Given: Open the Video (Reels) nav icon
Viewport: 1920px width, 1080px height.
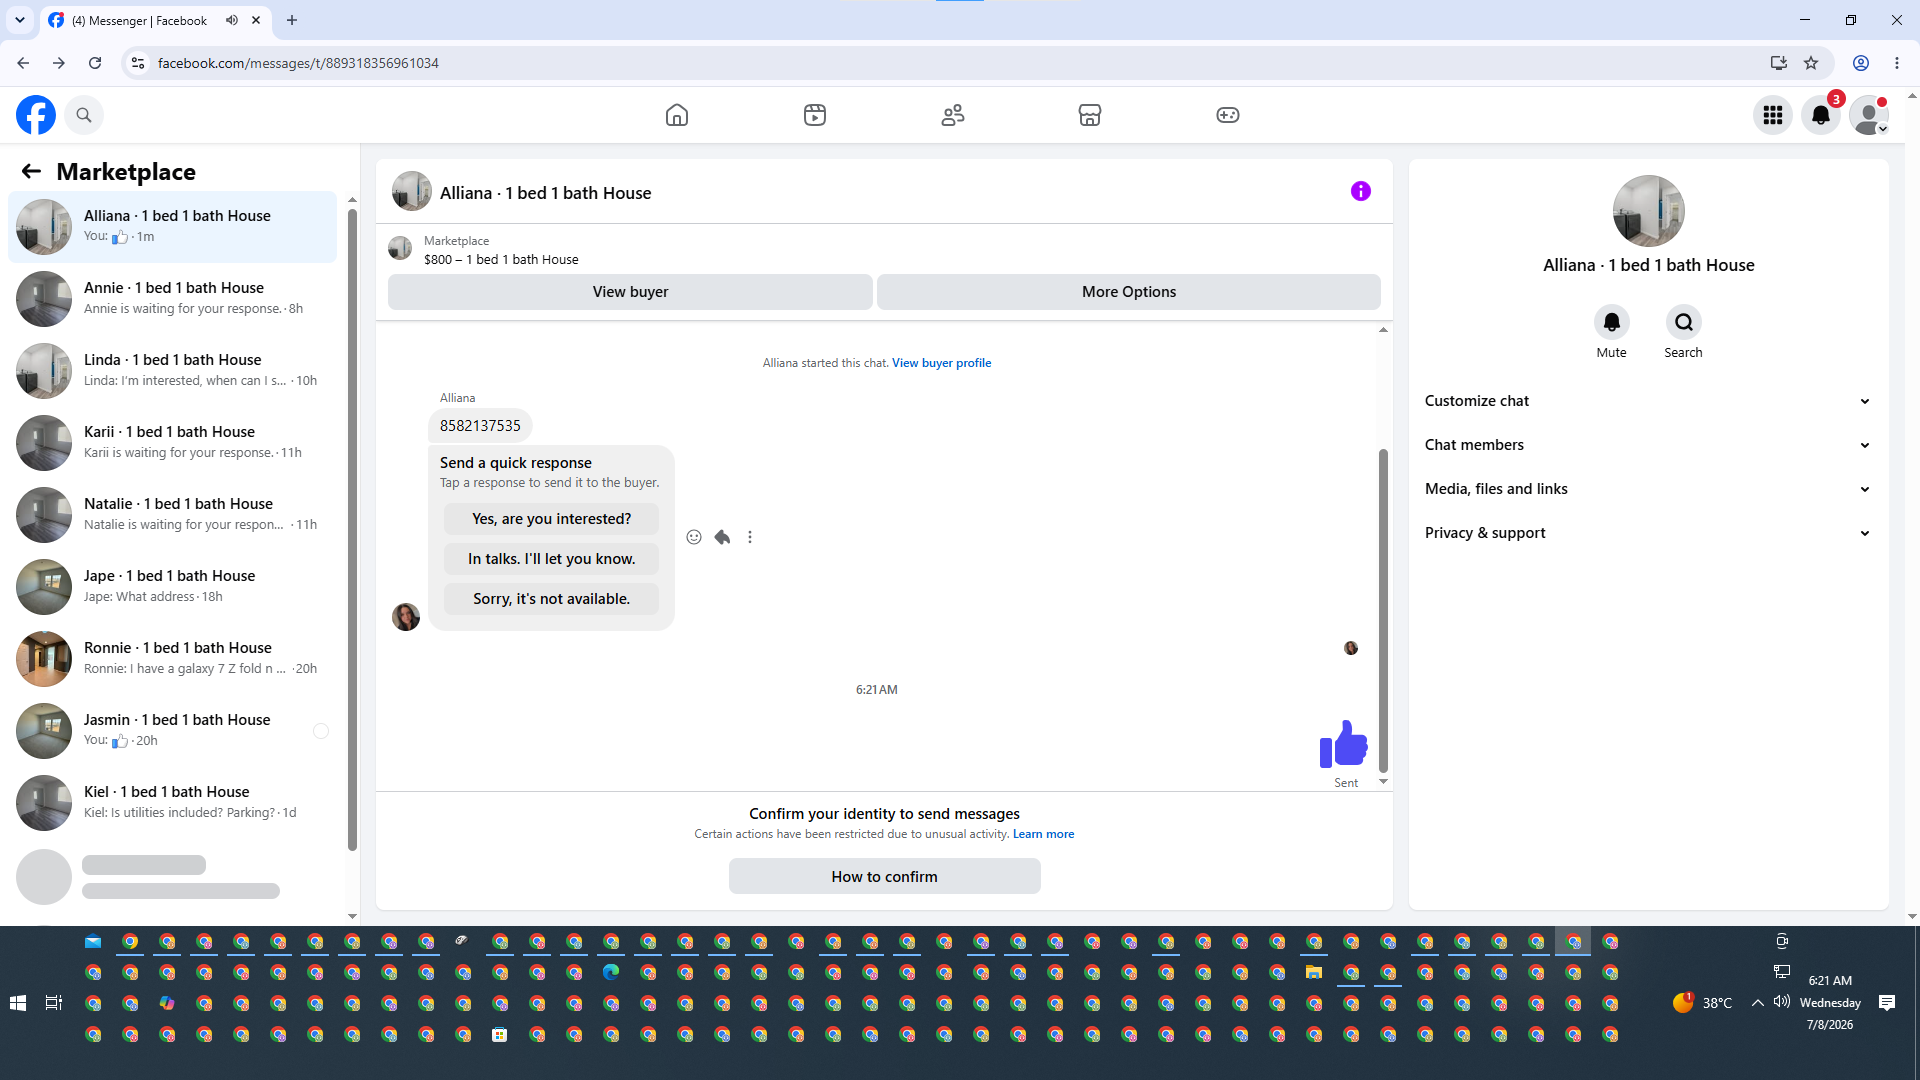Looking at the screenshot, I should pyautogui.click(x=815, y=115).
